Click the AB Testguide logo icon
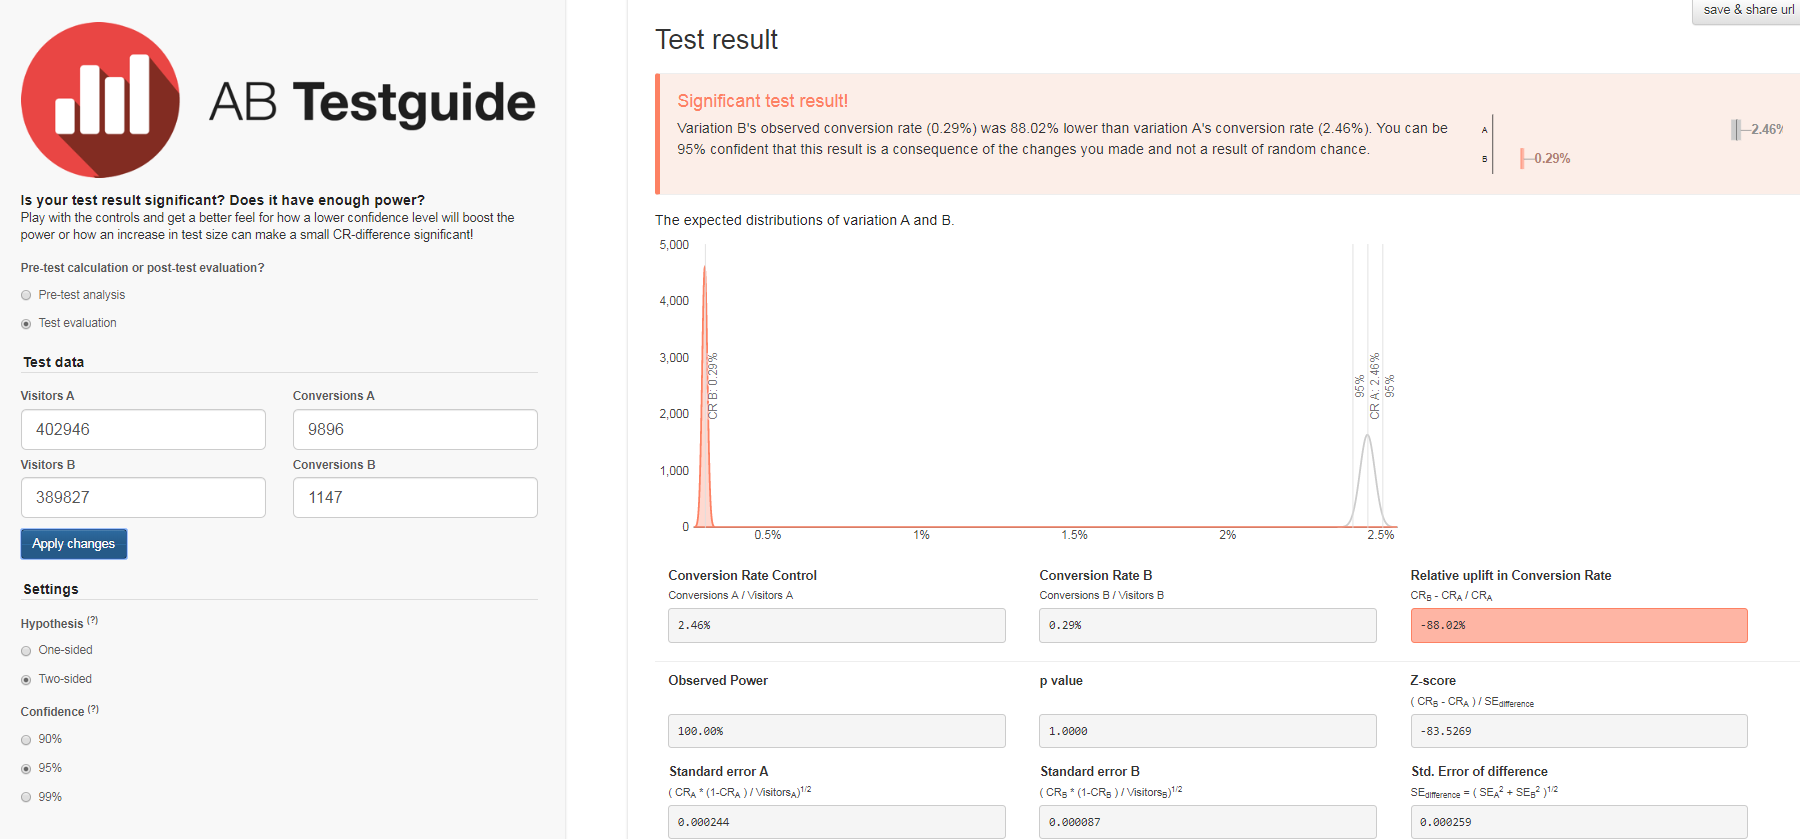Image resolution: width=1800 pixels, height=839 pixels. click(100, 100)
